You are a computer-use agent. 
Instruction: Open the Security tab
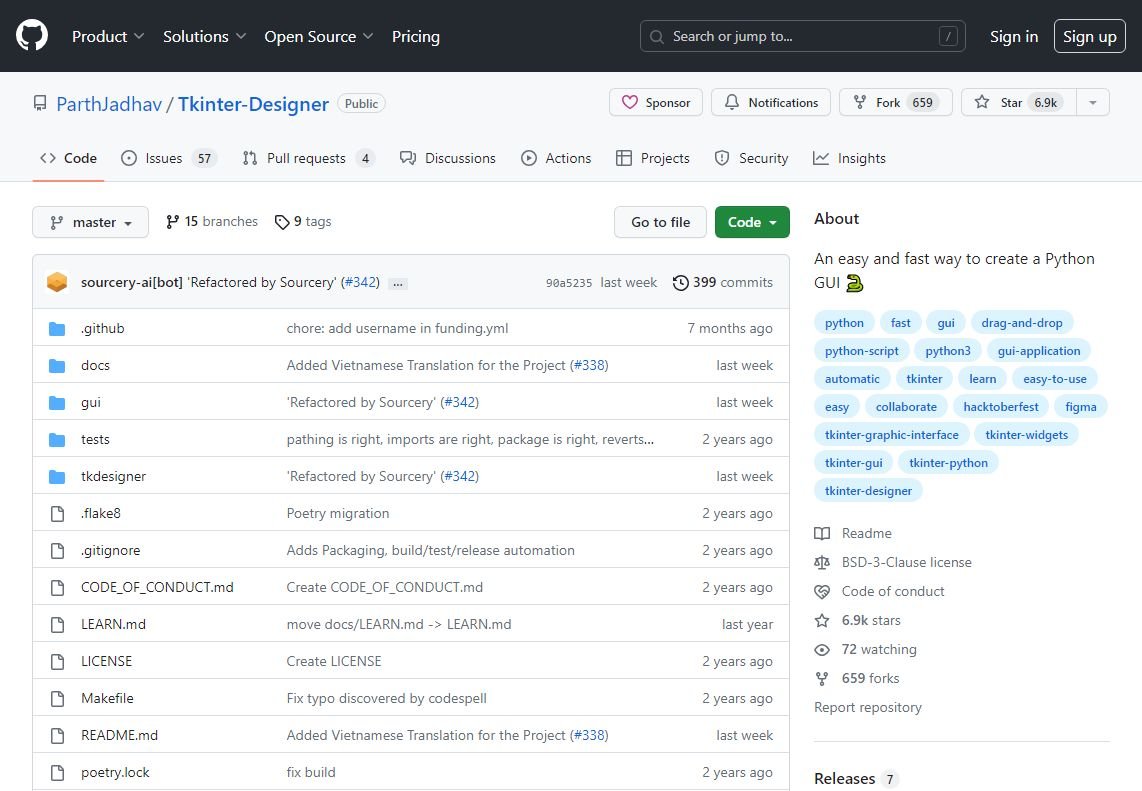coord(752,158)
